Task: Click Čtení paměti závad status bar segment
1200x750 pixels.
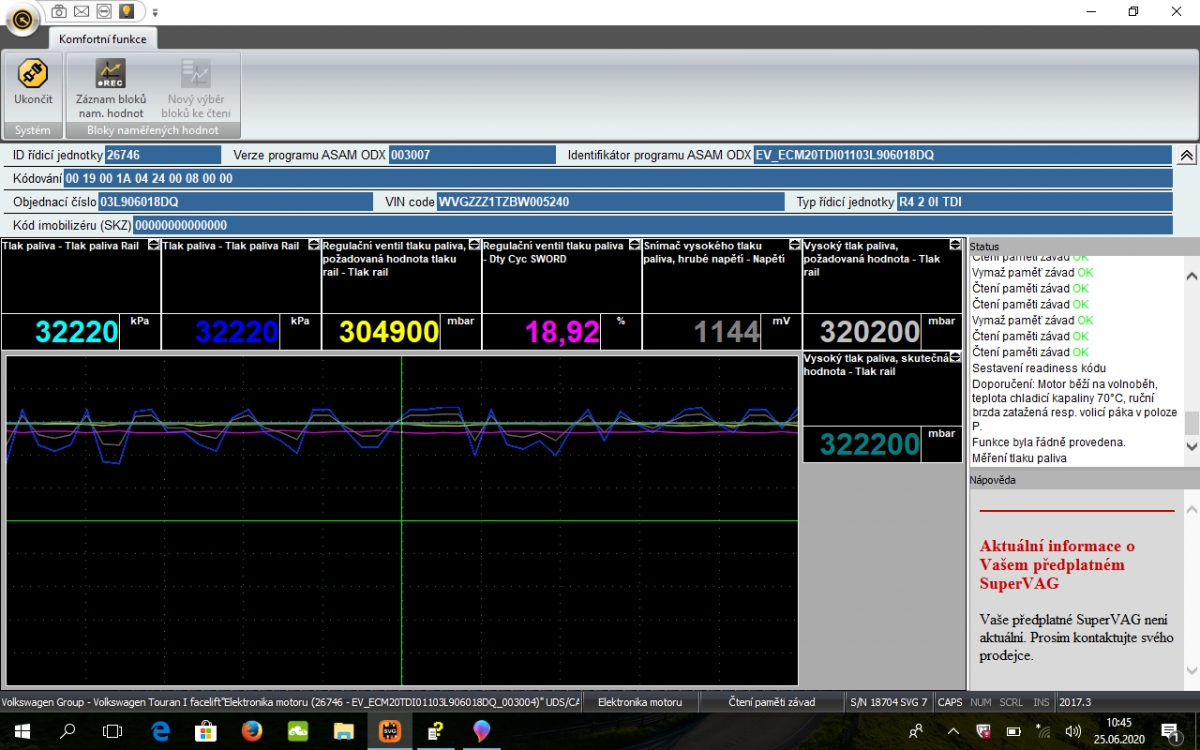Action: pos(771,702)
